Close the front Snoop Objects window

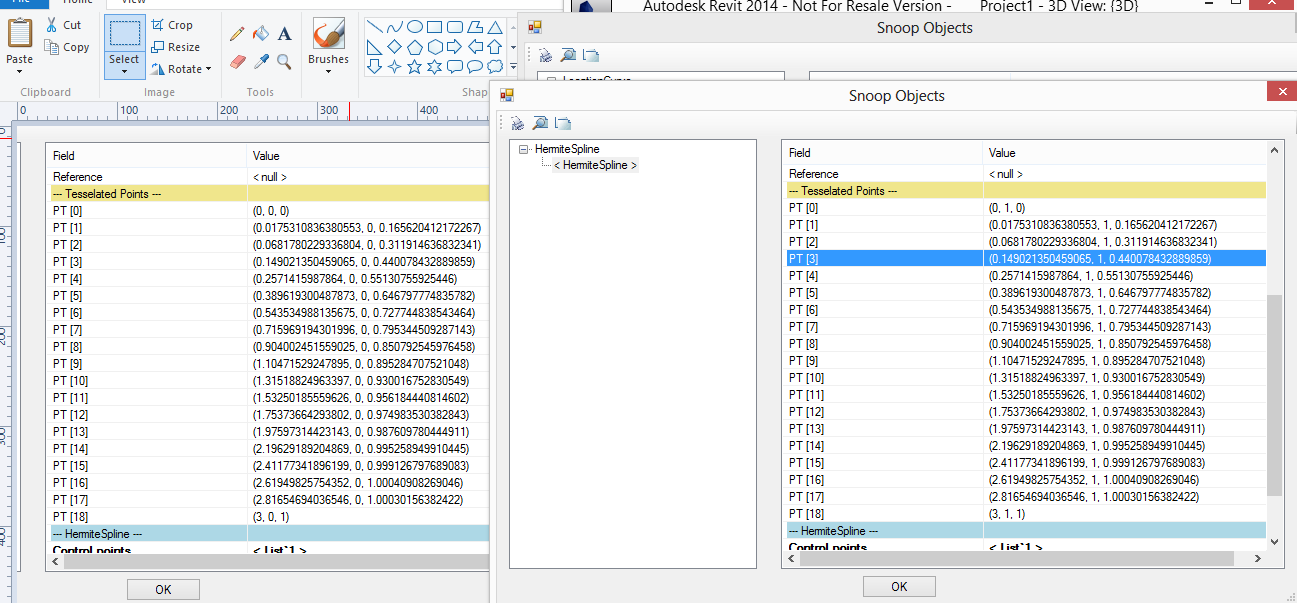click(1281, 91)
